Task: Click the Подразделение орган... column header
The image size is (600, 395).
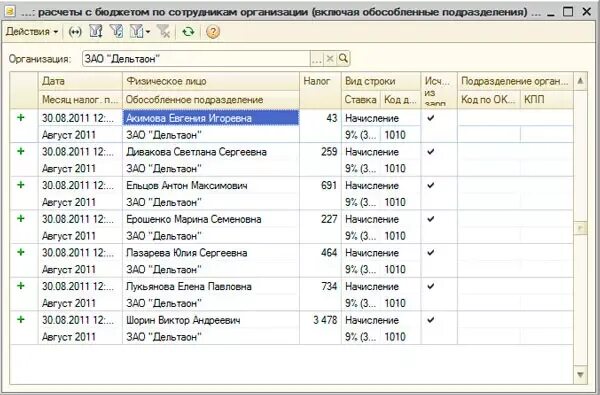Action: [x=515, y=81]
